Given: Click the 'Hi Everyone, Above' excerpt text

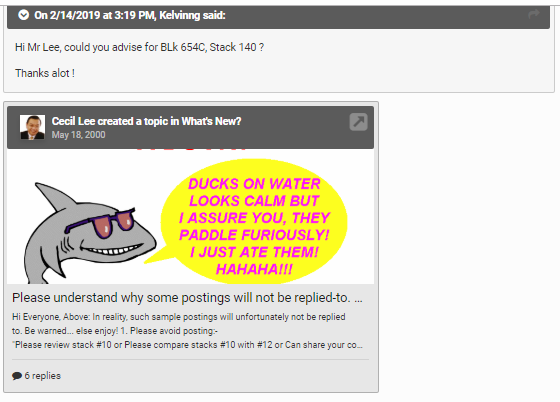Looking at the screenshot, I should pos(179,324).
